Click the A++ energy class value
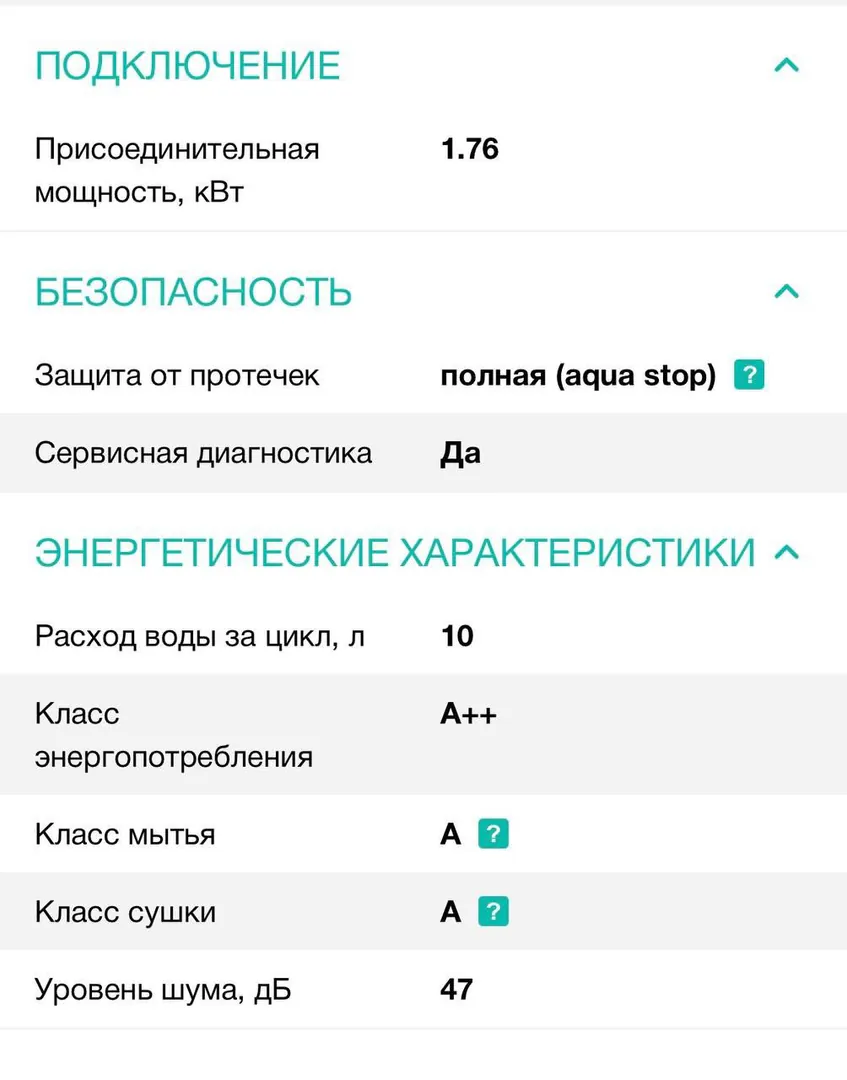This screenshot has height=1080, width=847. coord(468,714)
